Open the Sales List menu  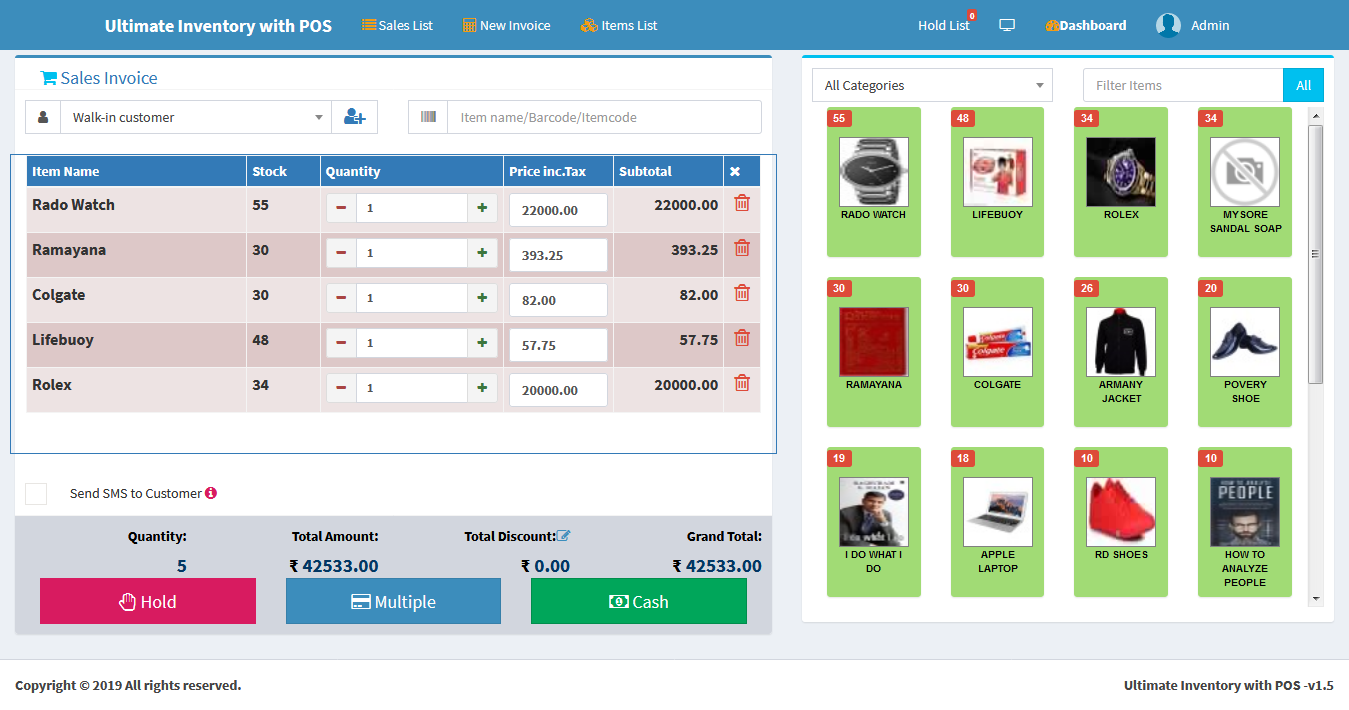pos(397,25)
